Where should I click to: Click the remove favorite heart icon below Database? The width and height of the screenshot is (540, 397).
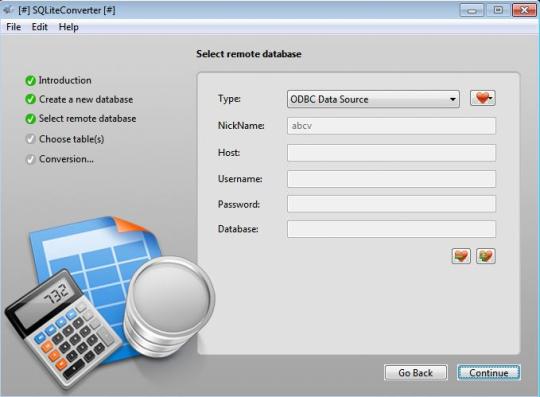pyautogui.click(x=461, y=256)
